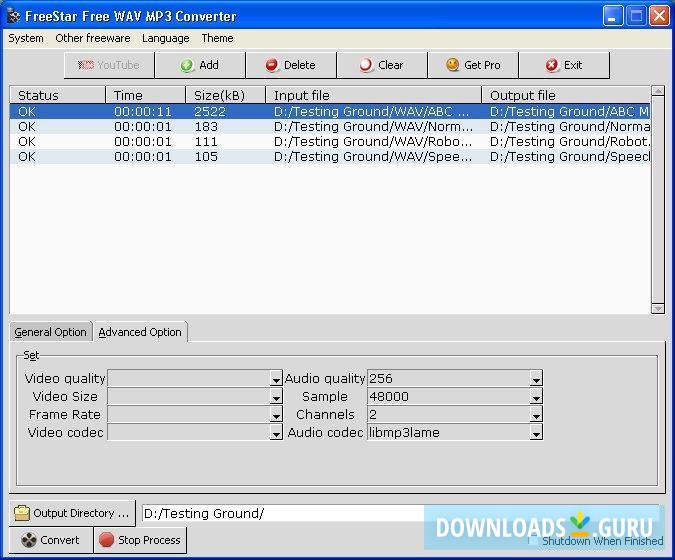675x560 pixels.
Task: Click the file list scrollbar down arrow
Action: pyautogui.click(x=657, y=308)
